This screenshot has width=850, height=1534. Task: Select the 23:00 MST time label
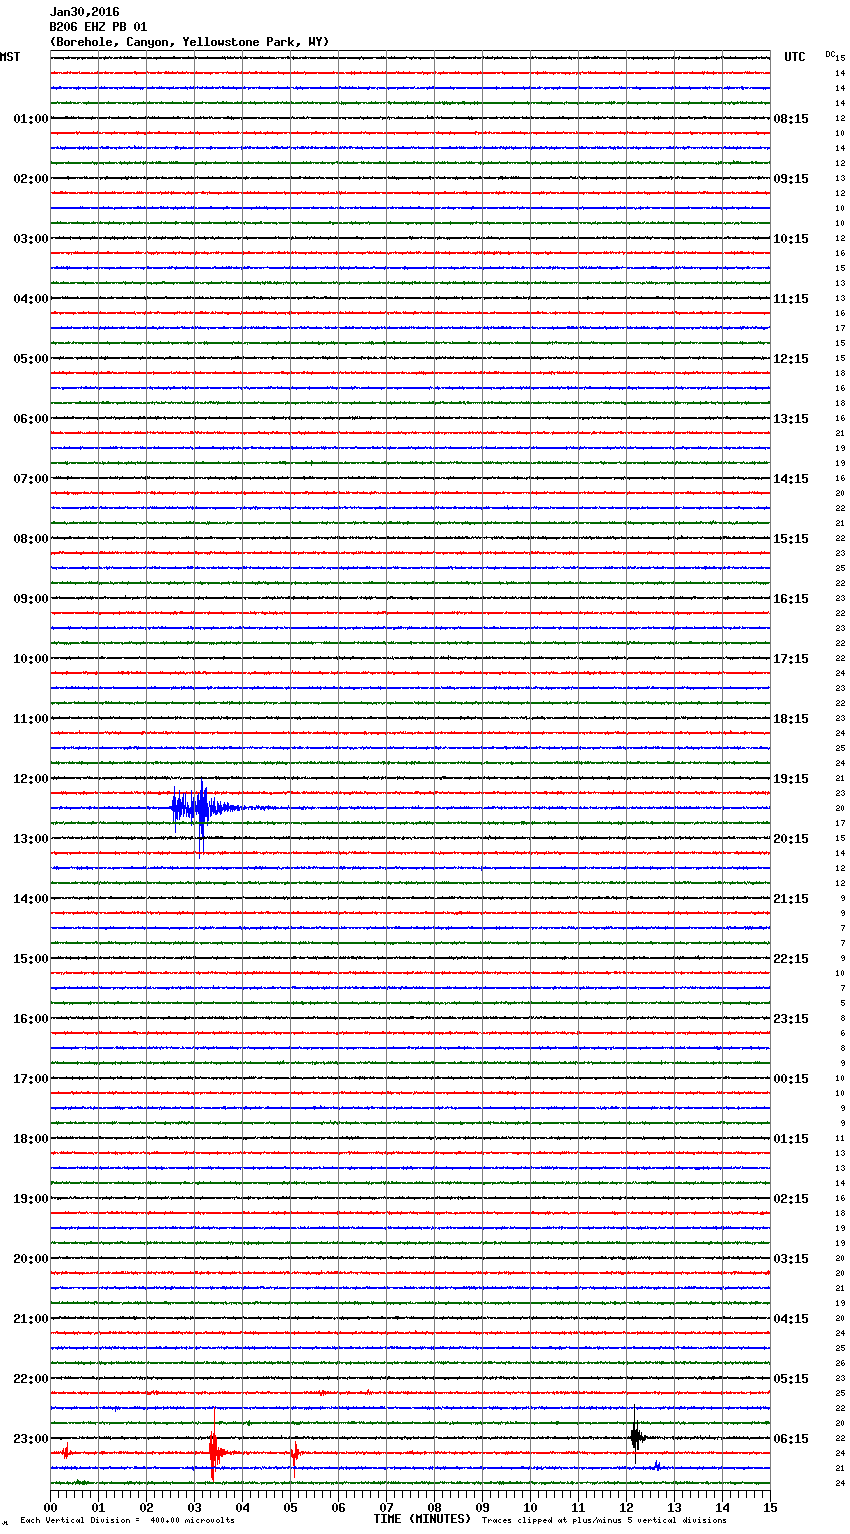[30, 1439]
